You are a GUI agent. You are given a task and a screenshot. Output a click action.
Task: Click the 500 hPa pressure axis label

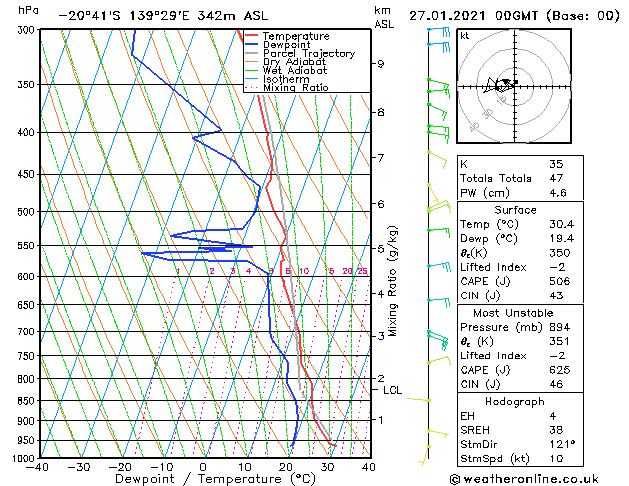pos(27,211)
